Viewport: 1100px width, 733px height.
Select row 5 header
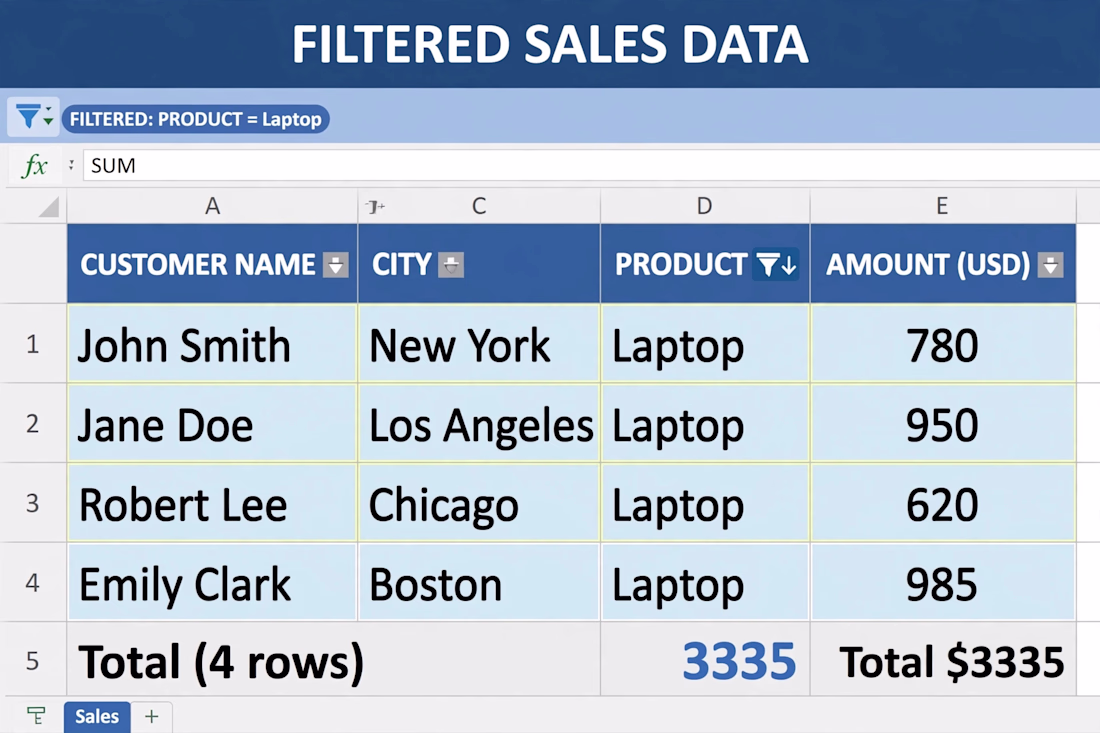tap(33, 660)
